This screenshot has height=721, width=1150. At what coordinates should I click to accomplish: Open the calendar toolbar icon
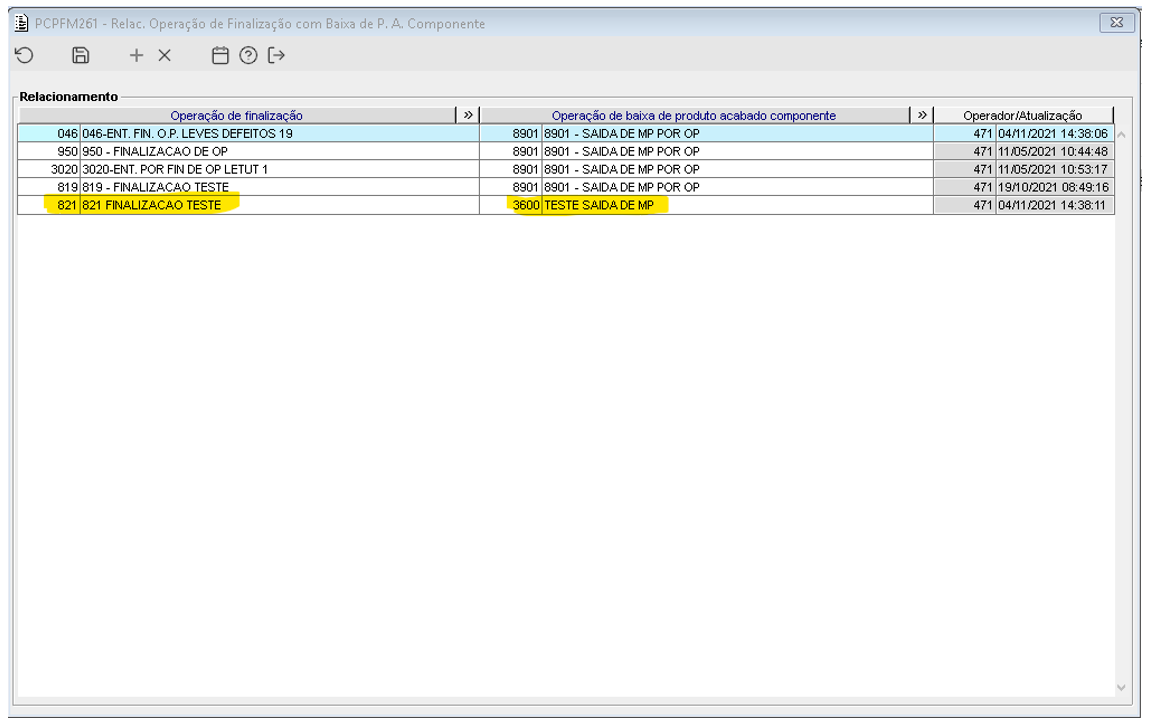coord(220,56)
